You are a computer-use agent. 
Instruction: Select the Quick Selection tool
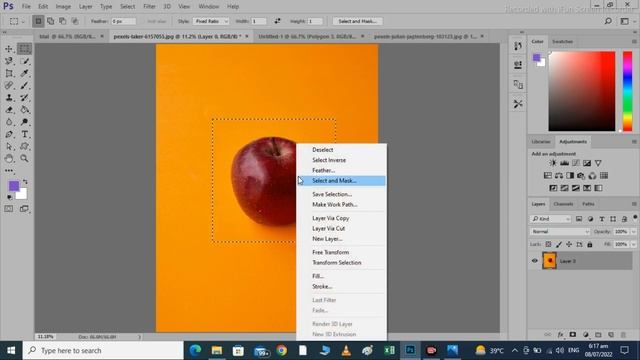point(24,61)
